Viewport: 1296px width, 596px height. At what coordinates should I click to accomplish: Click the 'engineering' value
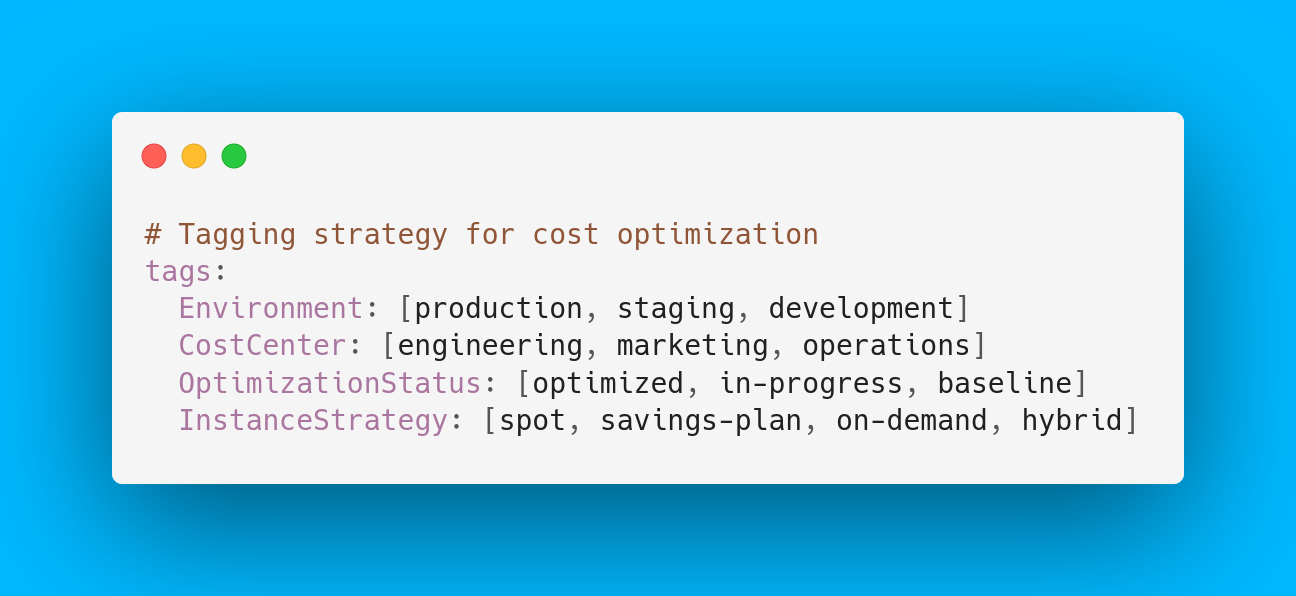490,346
